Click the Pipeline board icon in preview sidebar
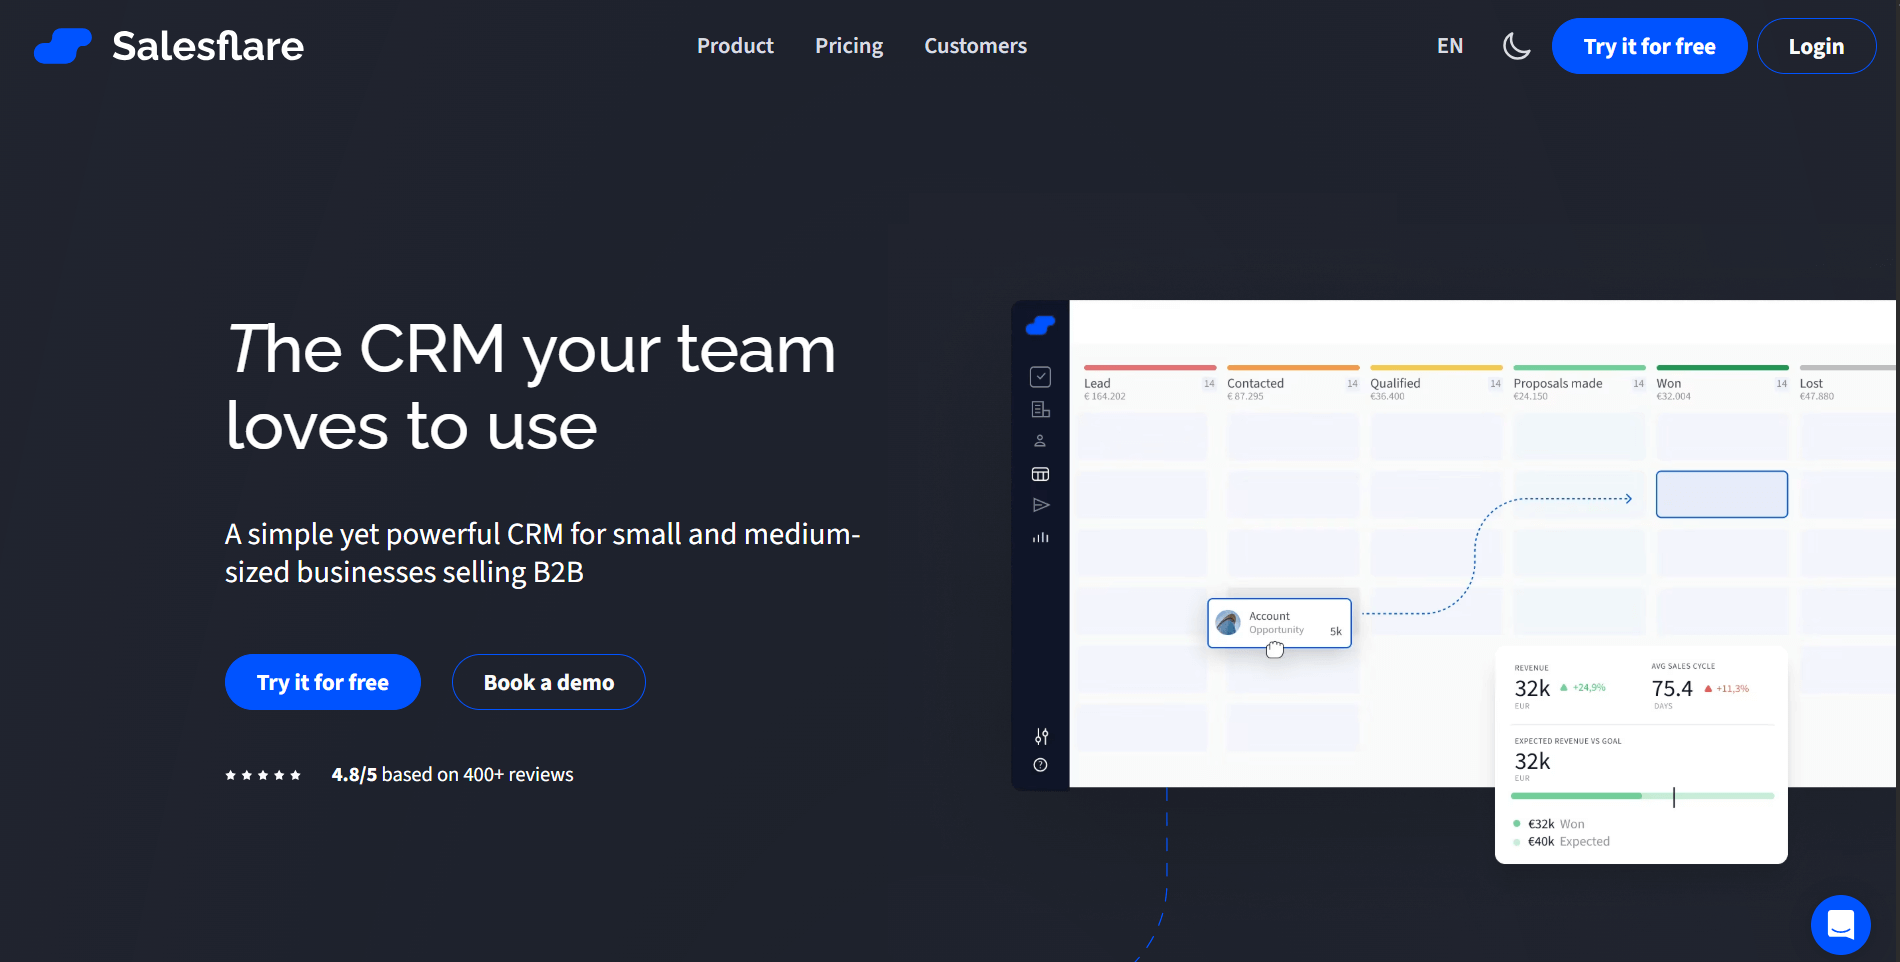 1040,474
